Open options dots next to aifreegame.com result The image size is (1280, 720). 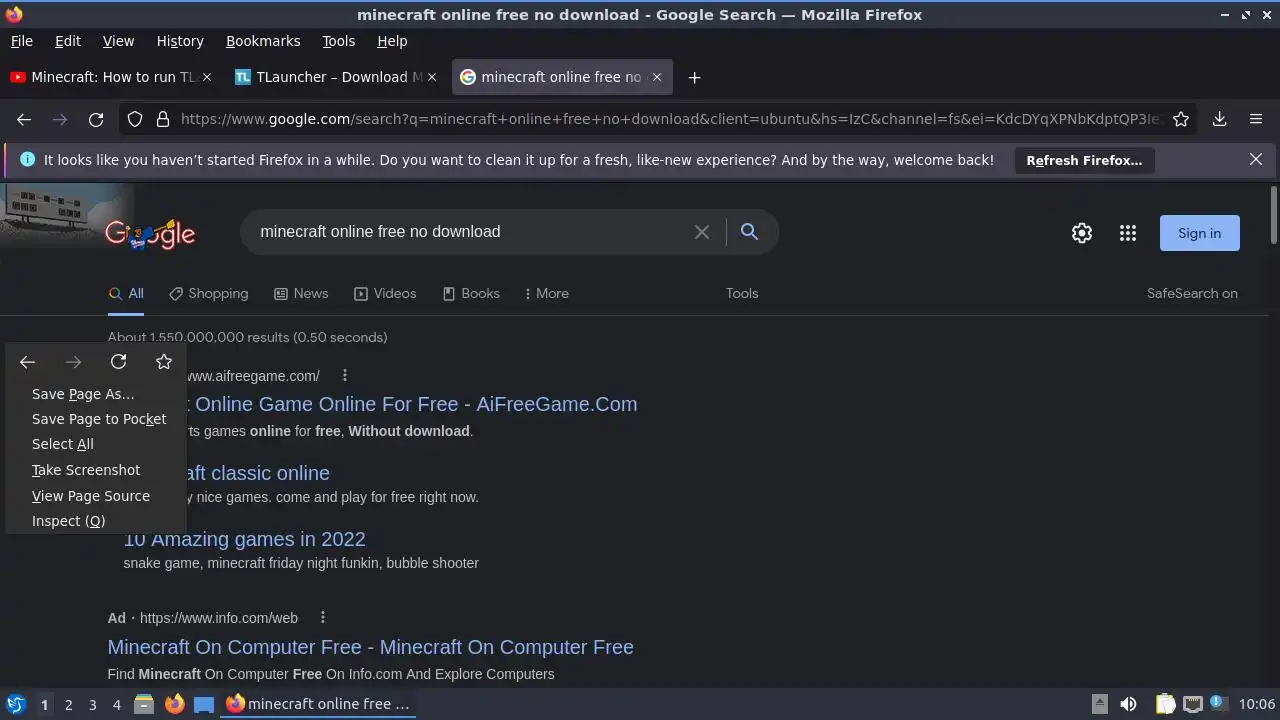coord(344,376)
